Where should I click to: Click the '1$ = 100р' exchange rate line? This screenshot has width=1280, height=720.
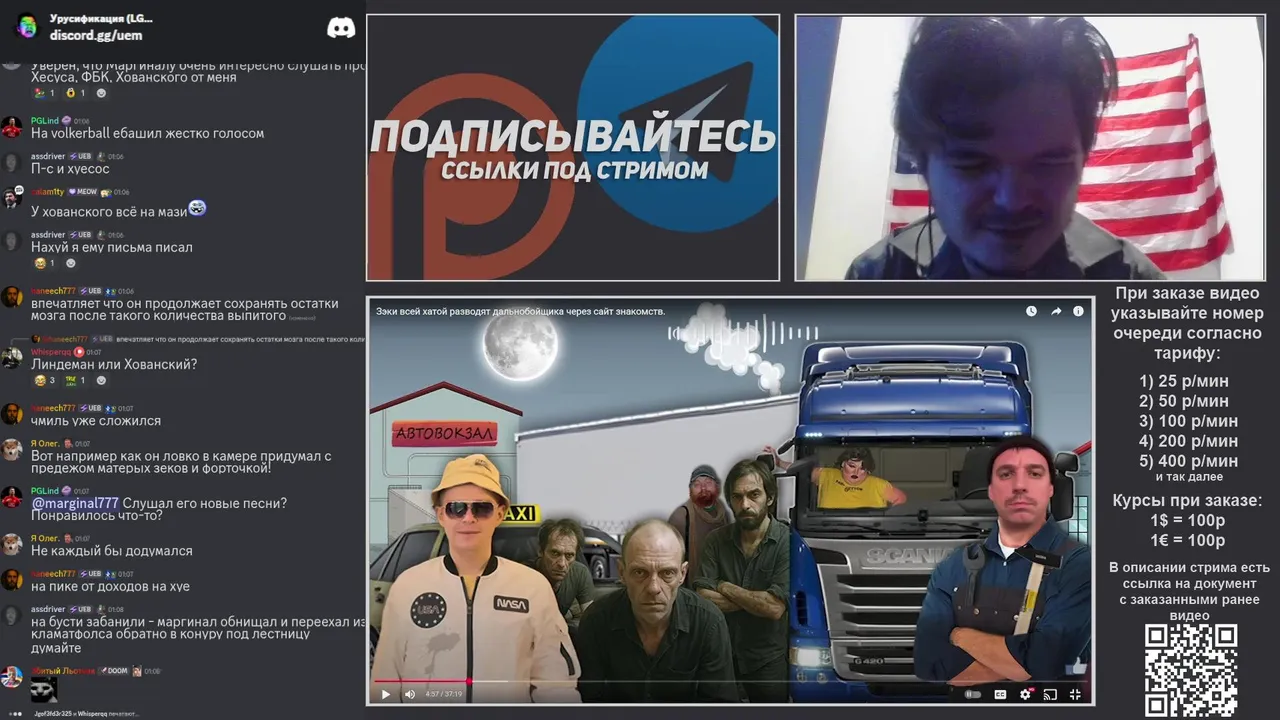coord(1188,520)
